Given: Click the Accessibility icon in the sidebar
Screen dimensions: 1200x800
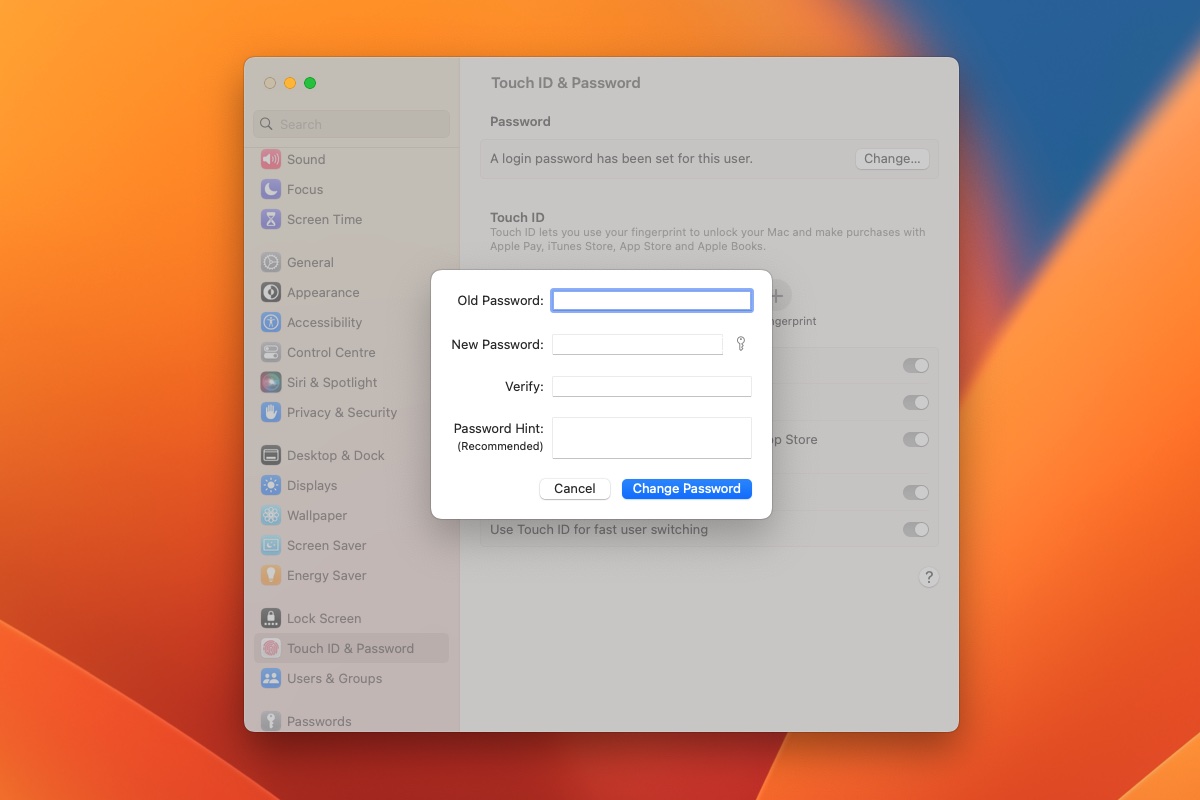Looking at the screenshot, I should [x=270, y=322].
